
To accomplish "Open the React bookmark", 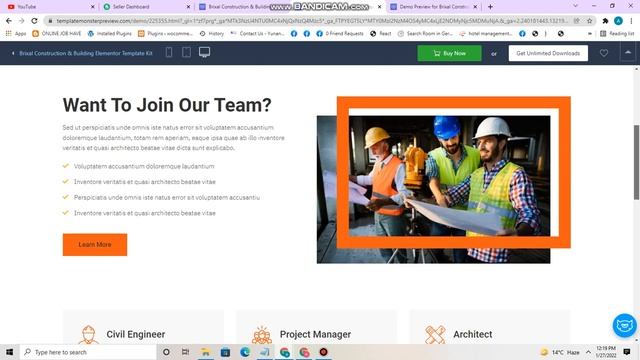I will (x=380, y=33).
